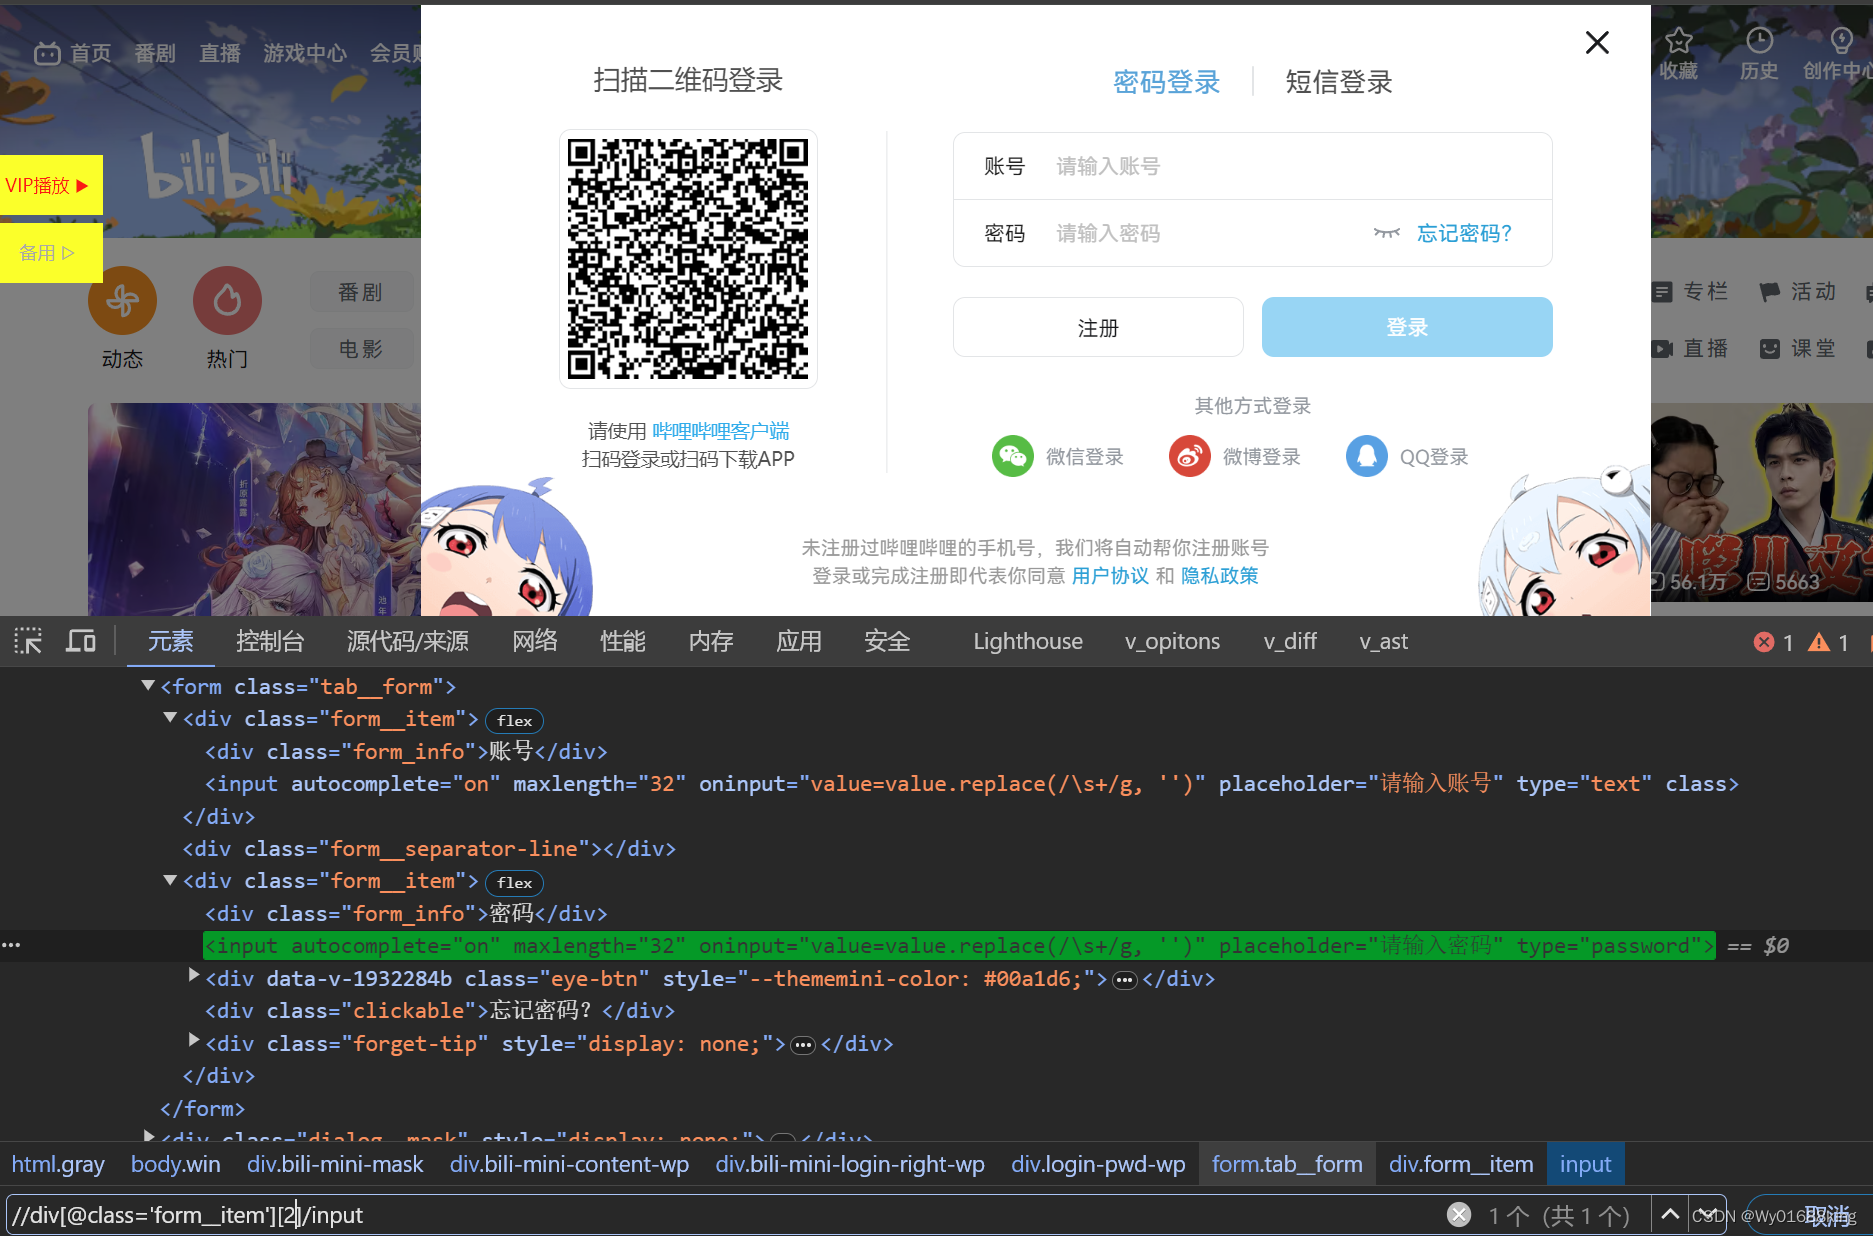This screenshot has width=1873, height=1236.
Task: Click the 收藏 star icon
Action: coord(1679,40)
